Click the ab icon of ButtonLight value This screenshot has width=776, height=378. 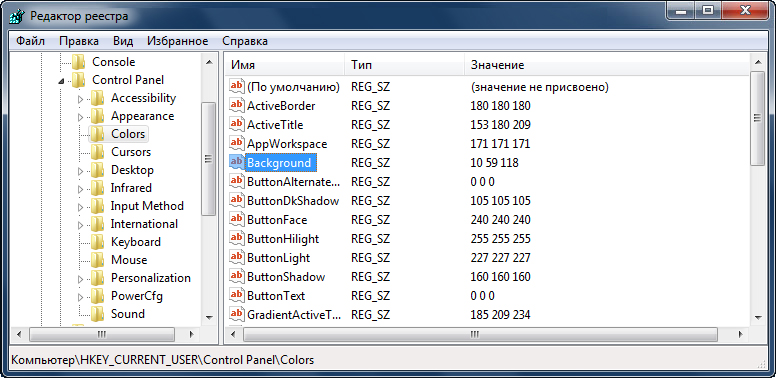[x=237, y=257]
